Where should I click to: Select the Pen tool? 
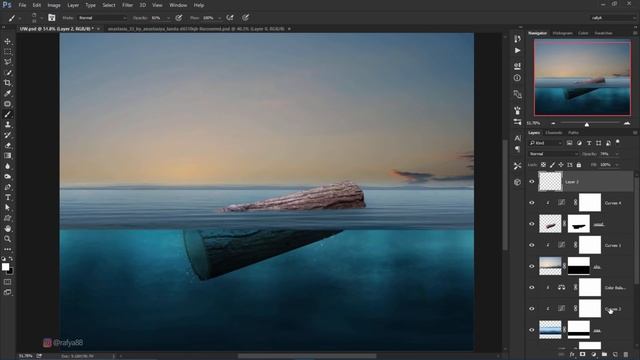click(7, 187)
